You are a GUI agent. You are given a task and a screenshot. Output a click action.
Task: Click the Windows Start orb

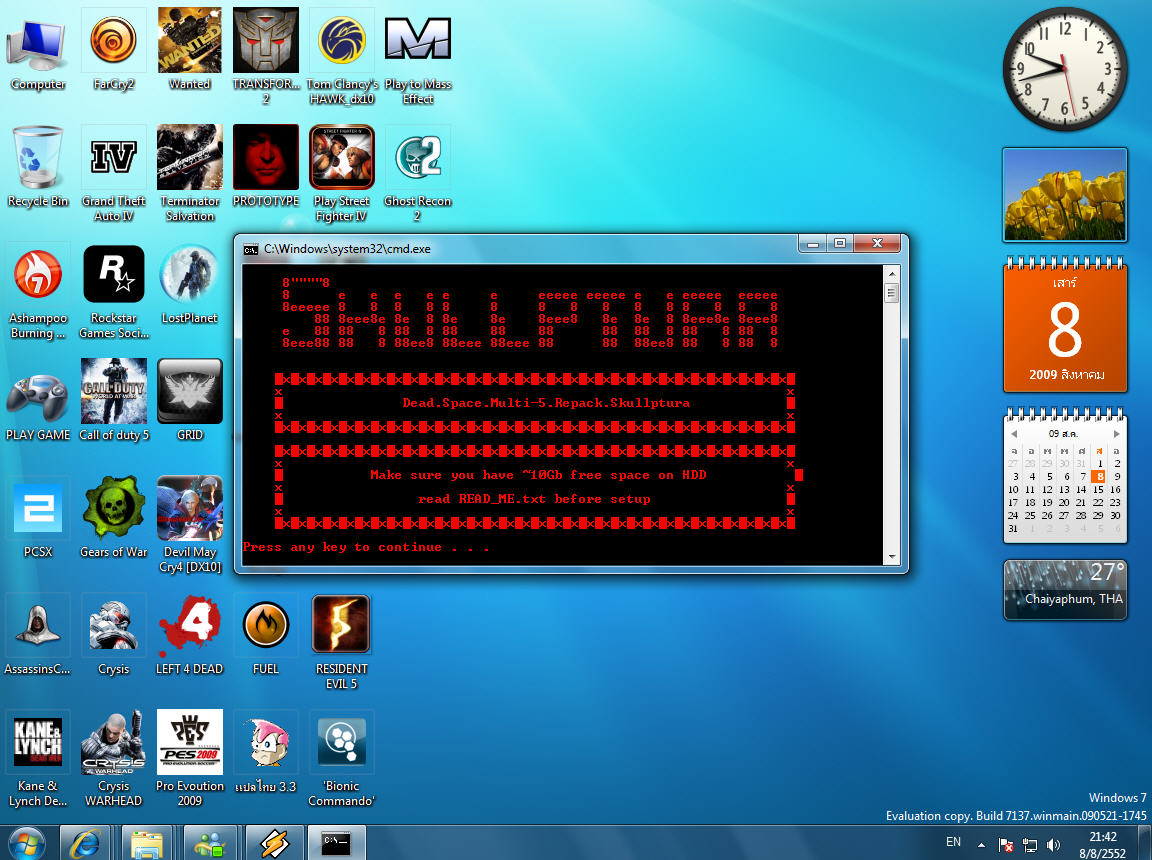tap(26, 843)
